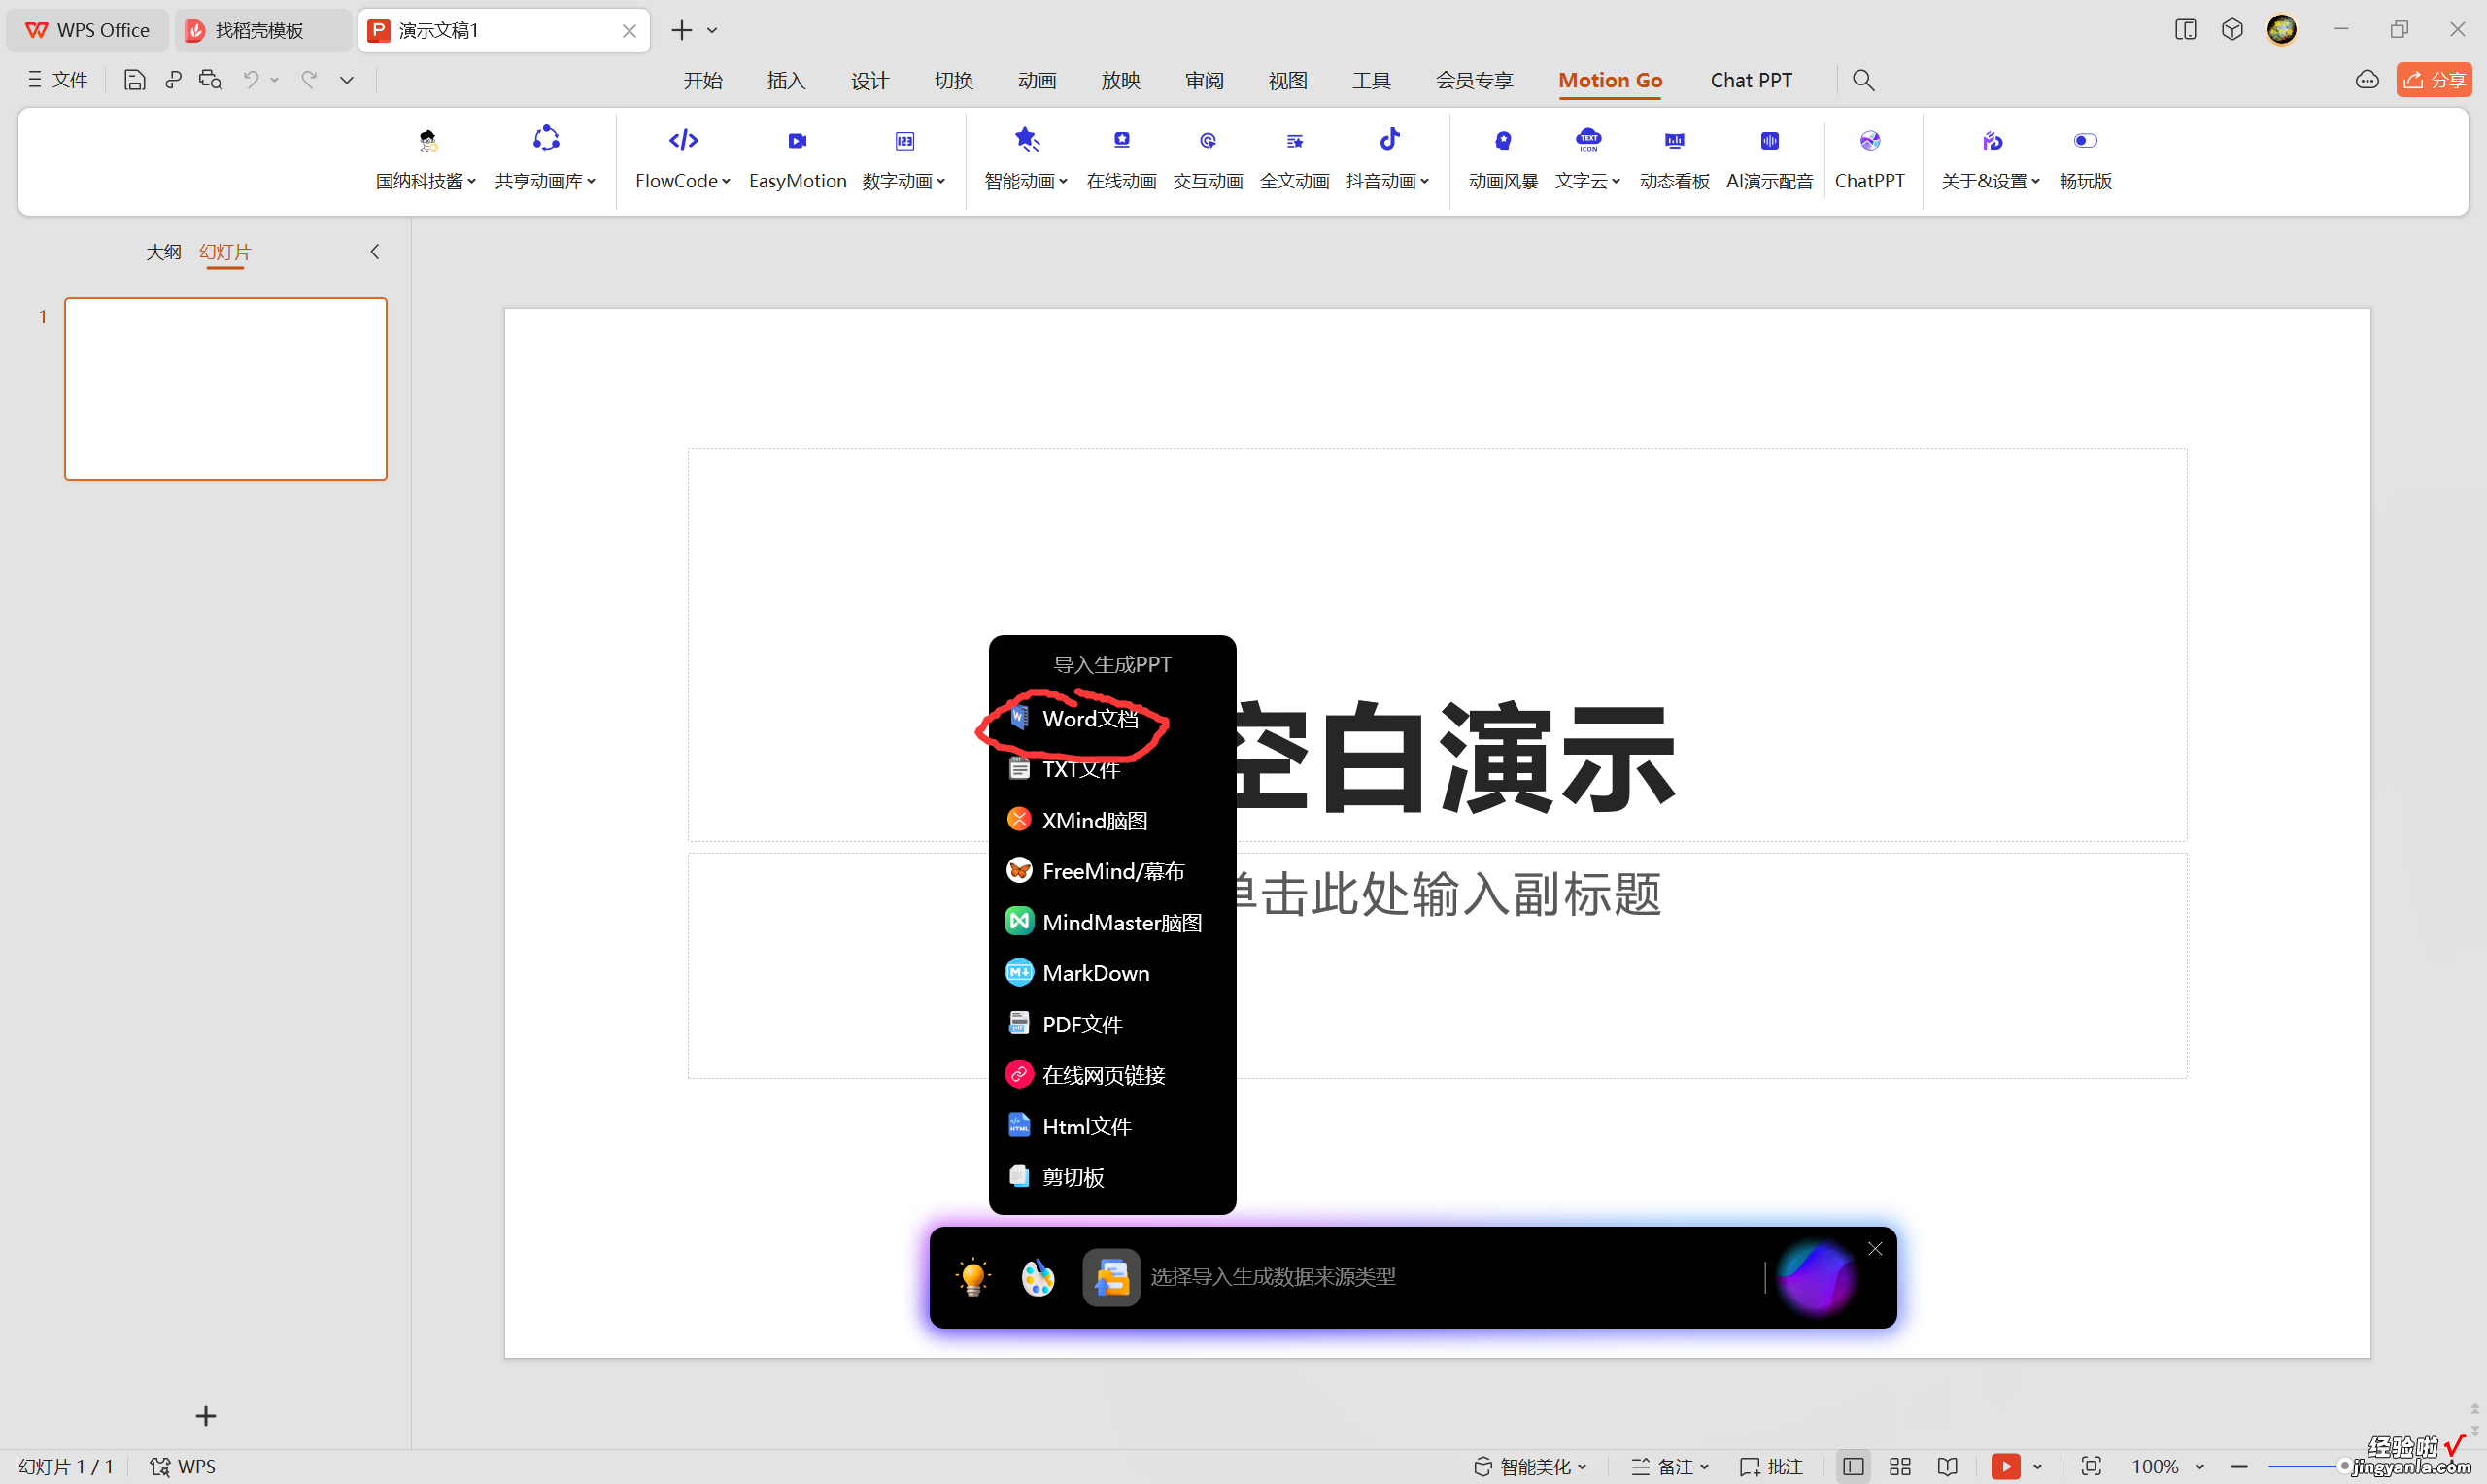Expand the quick access toolbar customize arrow
The width and height of the screenshot is (2487, 1484).
coord(347,80)
